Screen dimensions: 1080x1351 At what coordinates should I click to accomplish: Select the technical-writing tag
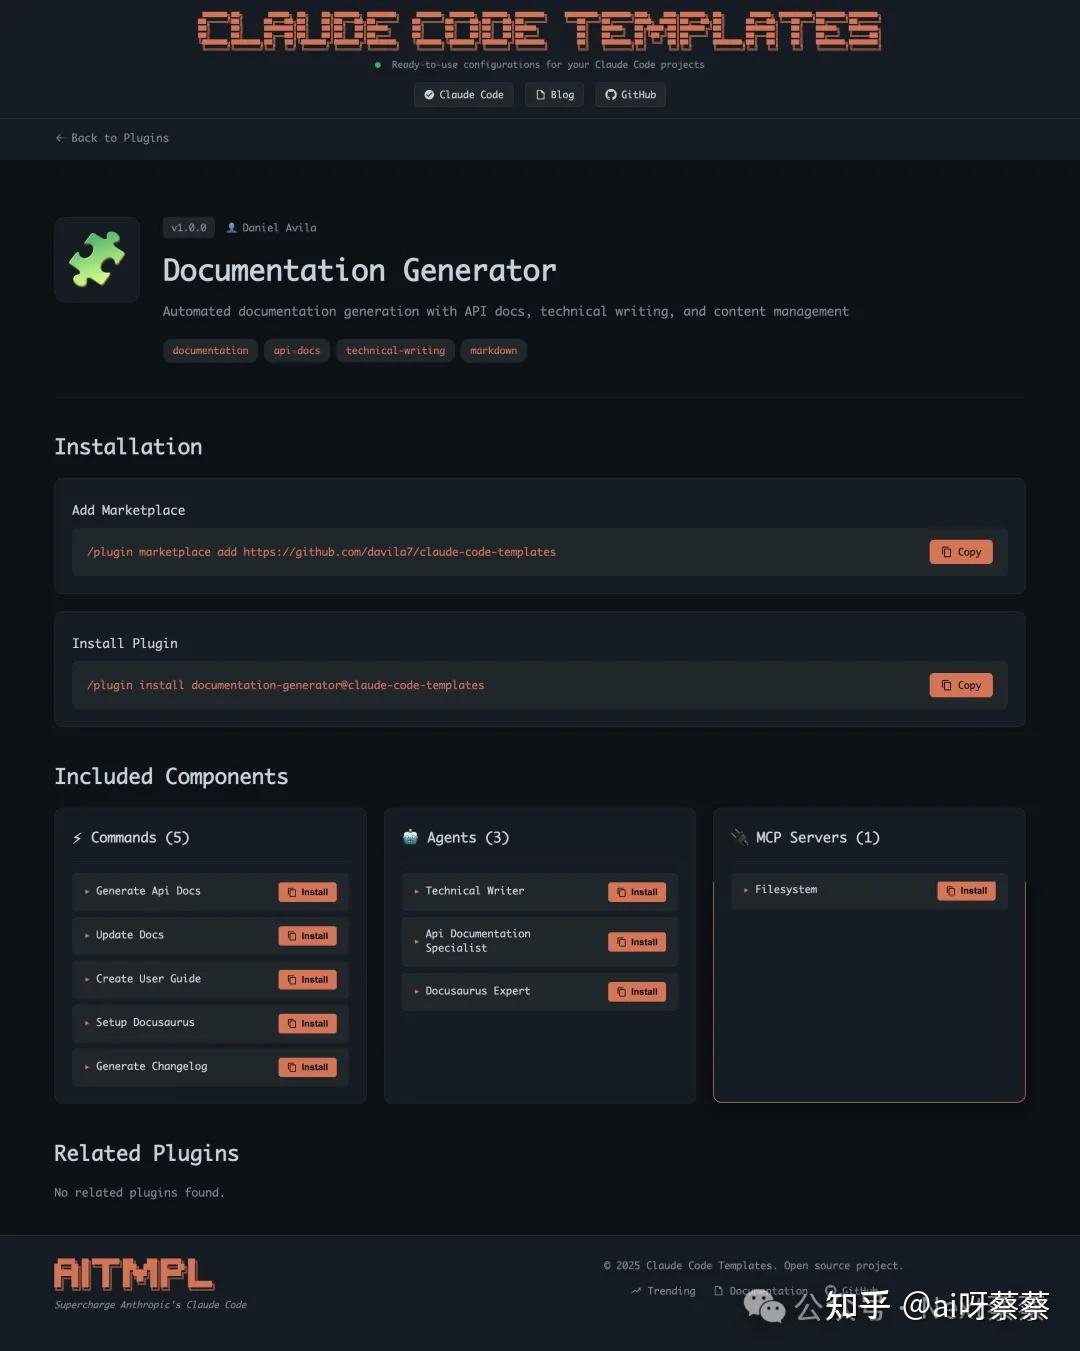(395, 351)
